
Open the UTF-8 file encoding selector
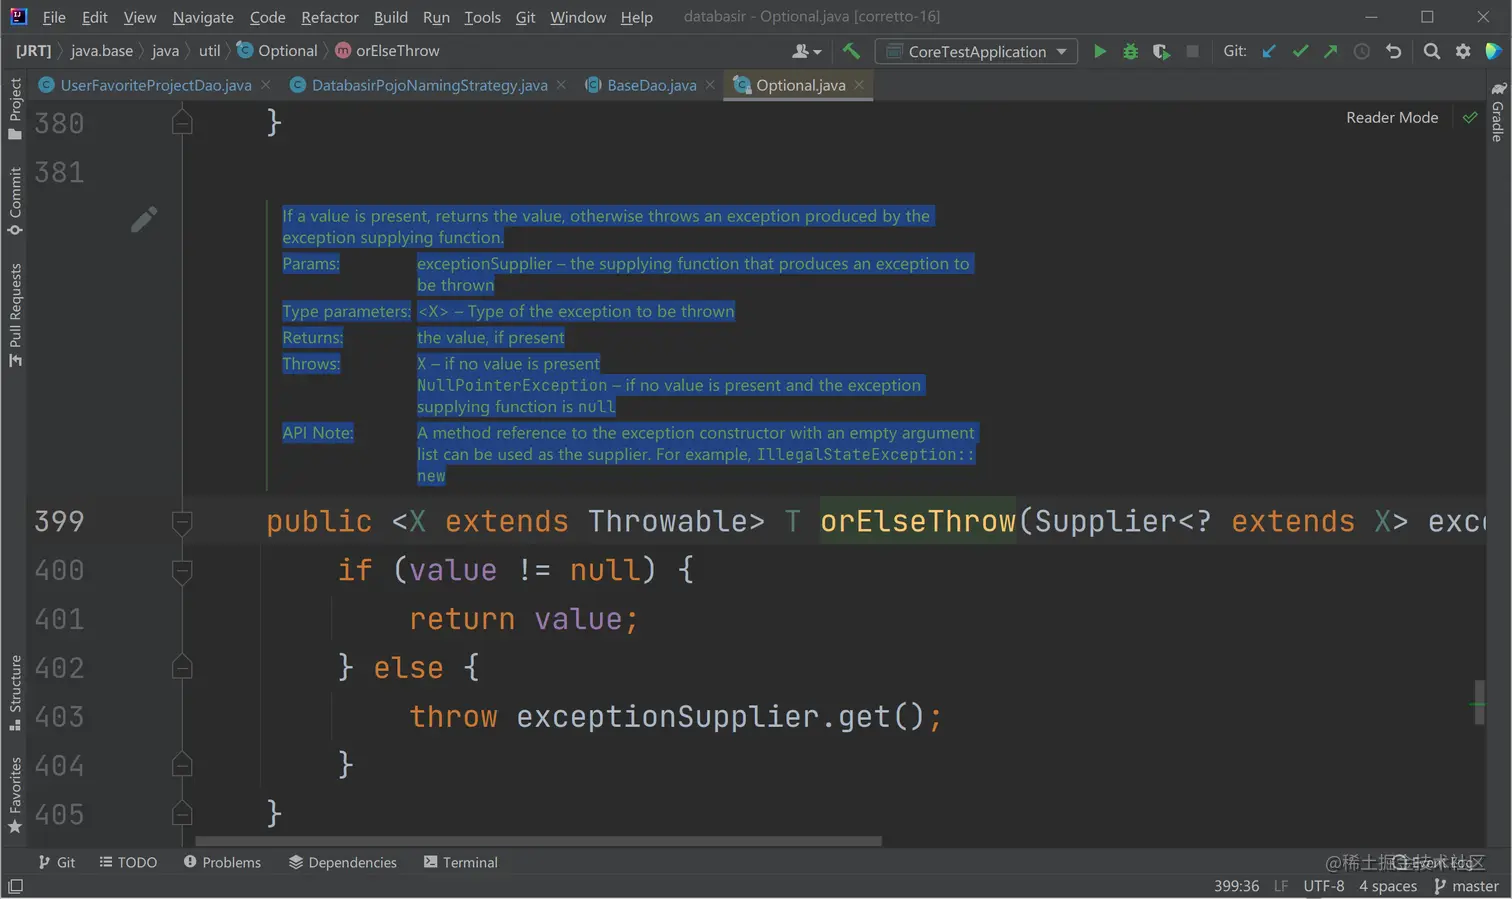(1324, 886)
